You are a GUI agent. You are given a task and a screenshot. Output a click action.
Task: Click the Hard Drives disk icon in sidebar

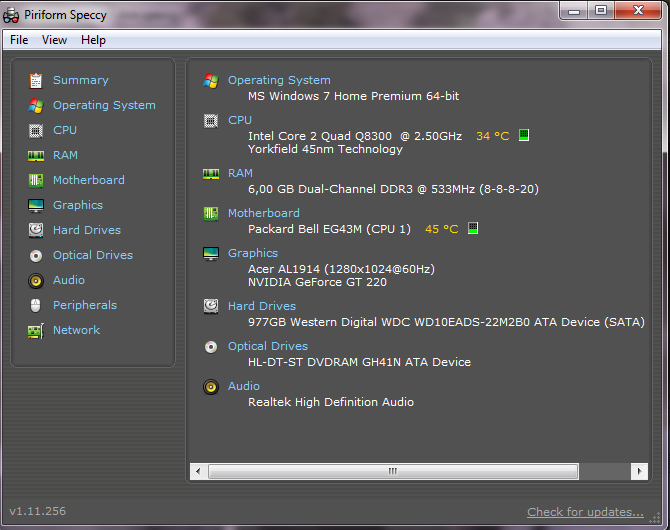click(x=36, y=230)
